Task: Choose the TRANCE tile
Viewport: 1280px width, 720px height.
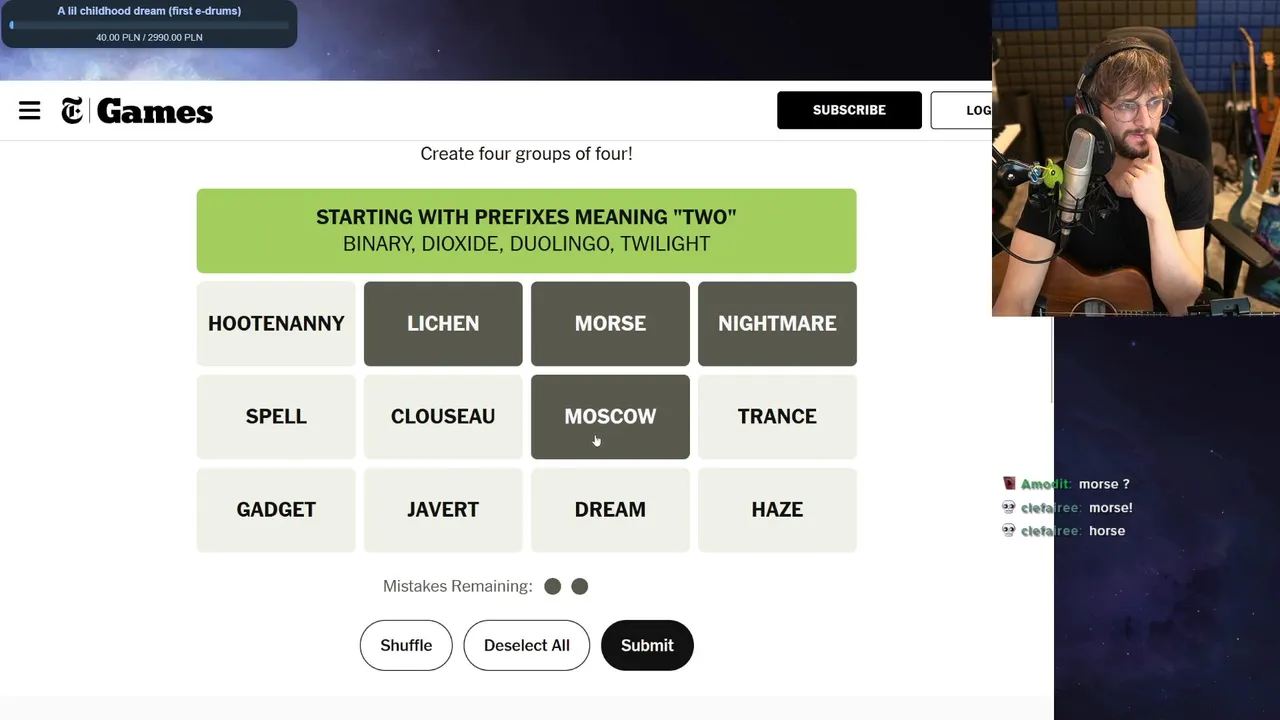Action: pos(777,417)
